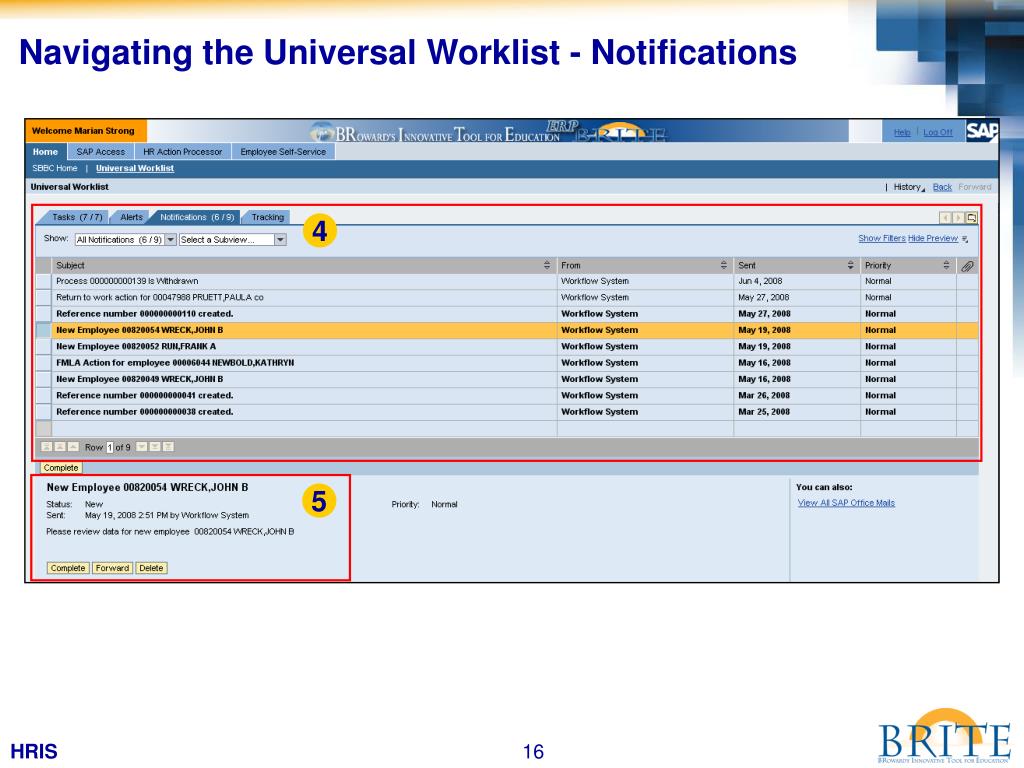Image resolution: width=1024 pixels, height=768 pixels.
Task: Sort the From column
Action: (724, 265)
